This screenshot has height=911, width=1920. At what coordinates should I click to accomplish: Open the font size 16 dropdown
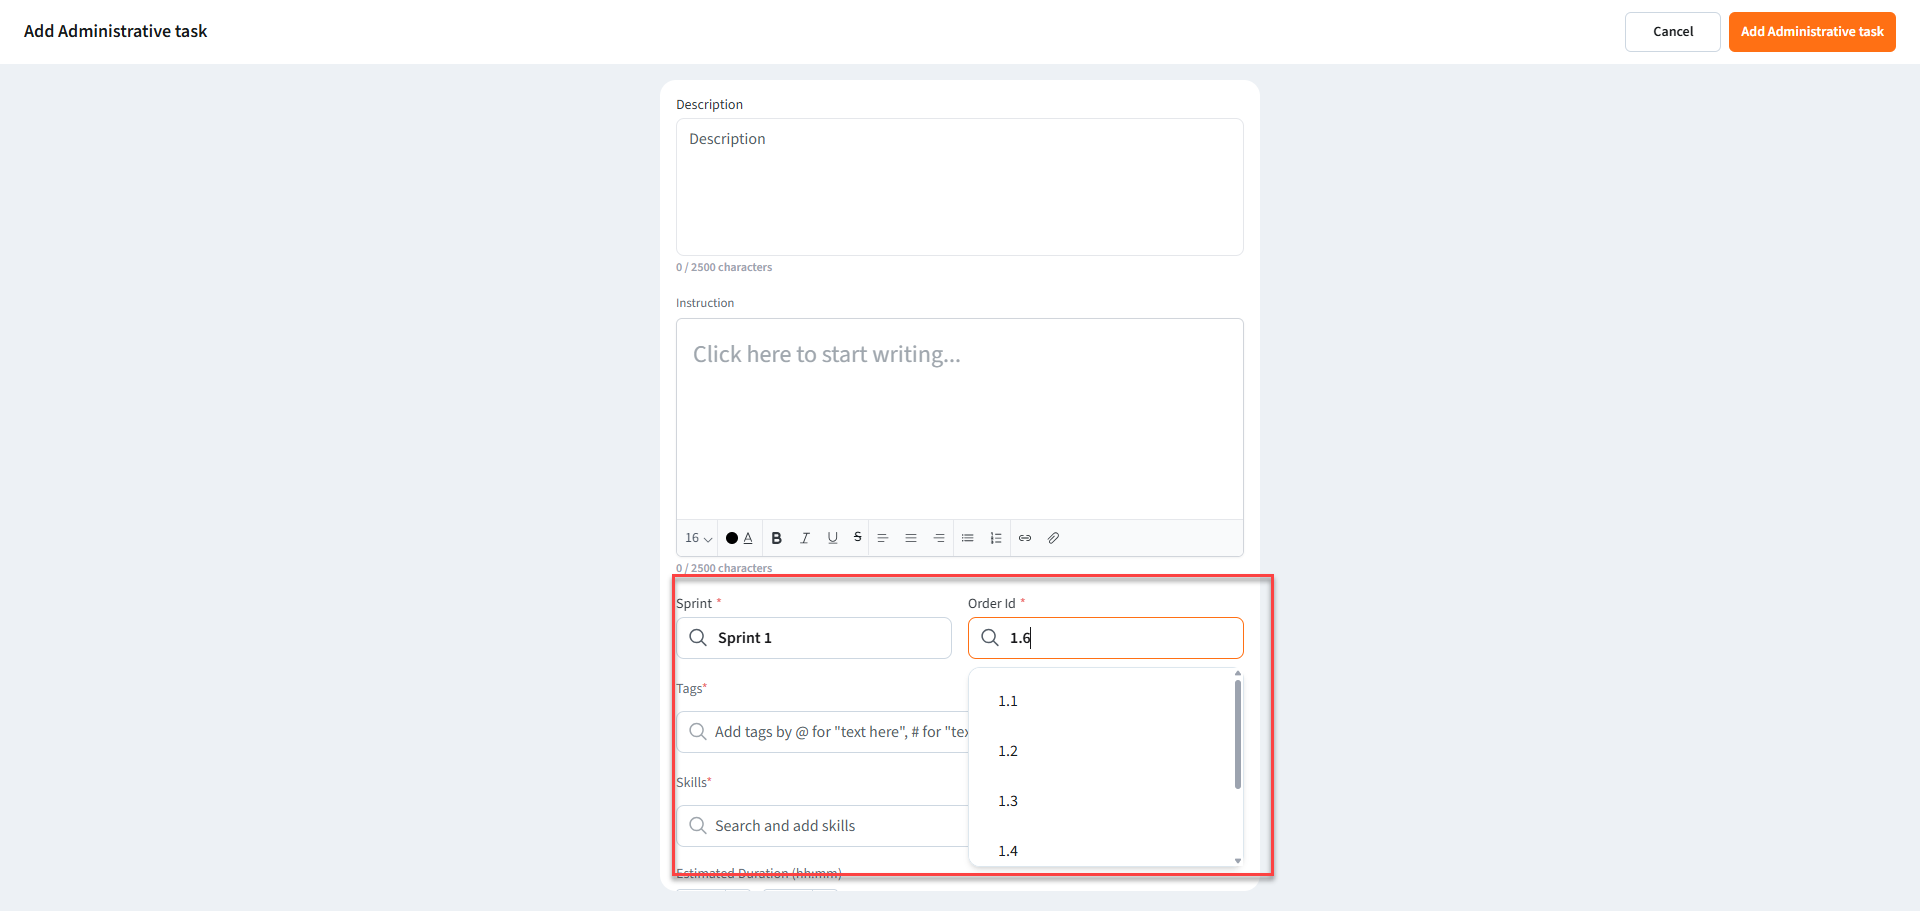click(698, 538)
